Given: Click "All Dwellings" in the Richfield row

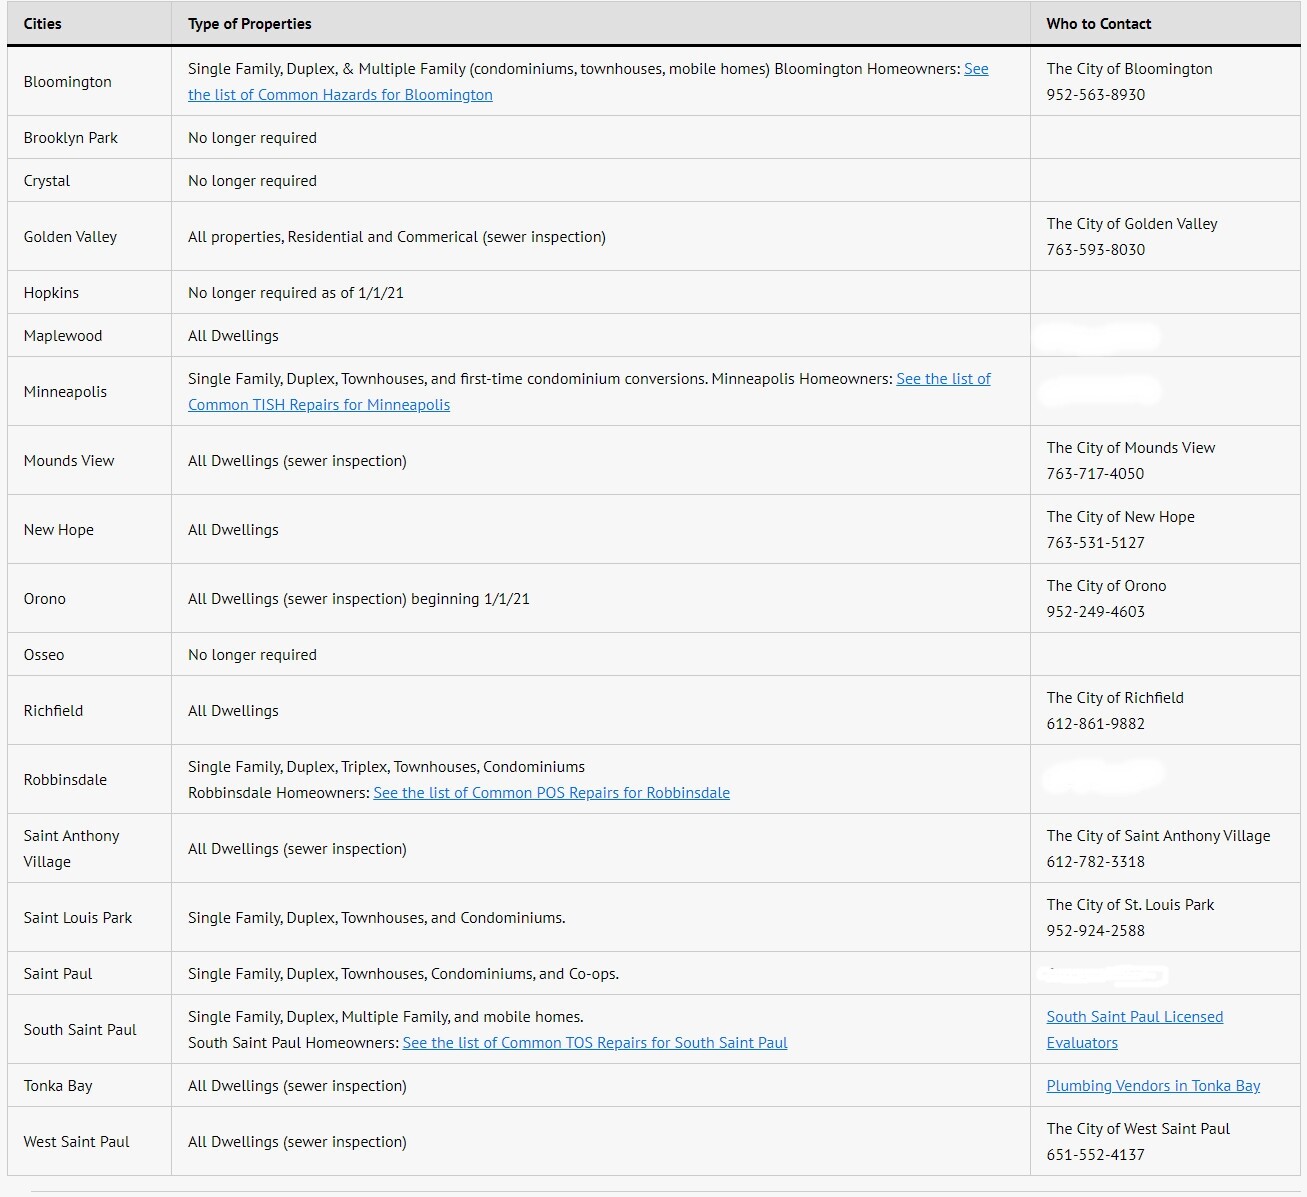Looking at the screenshot, I should 233,711.
